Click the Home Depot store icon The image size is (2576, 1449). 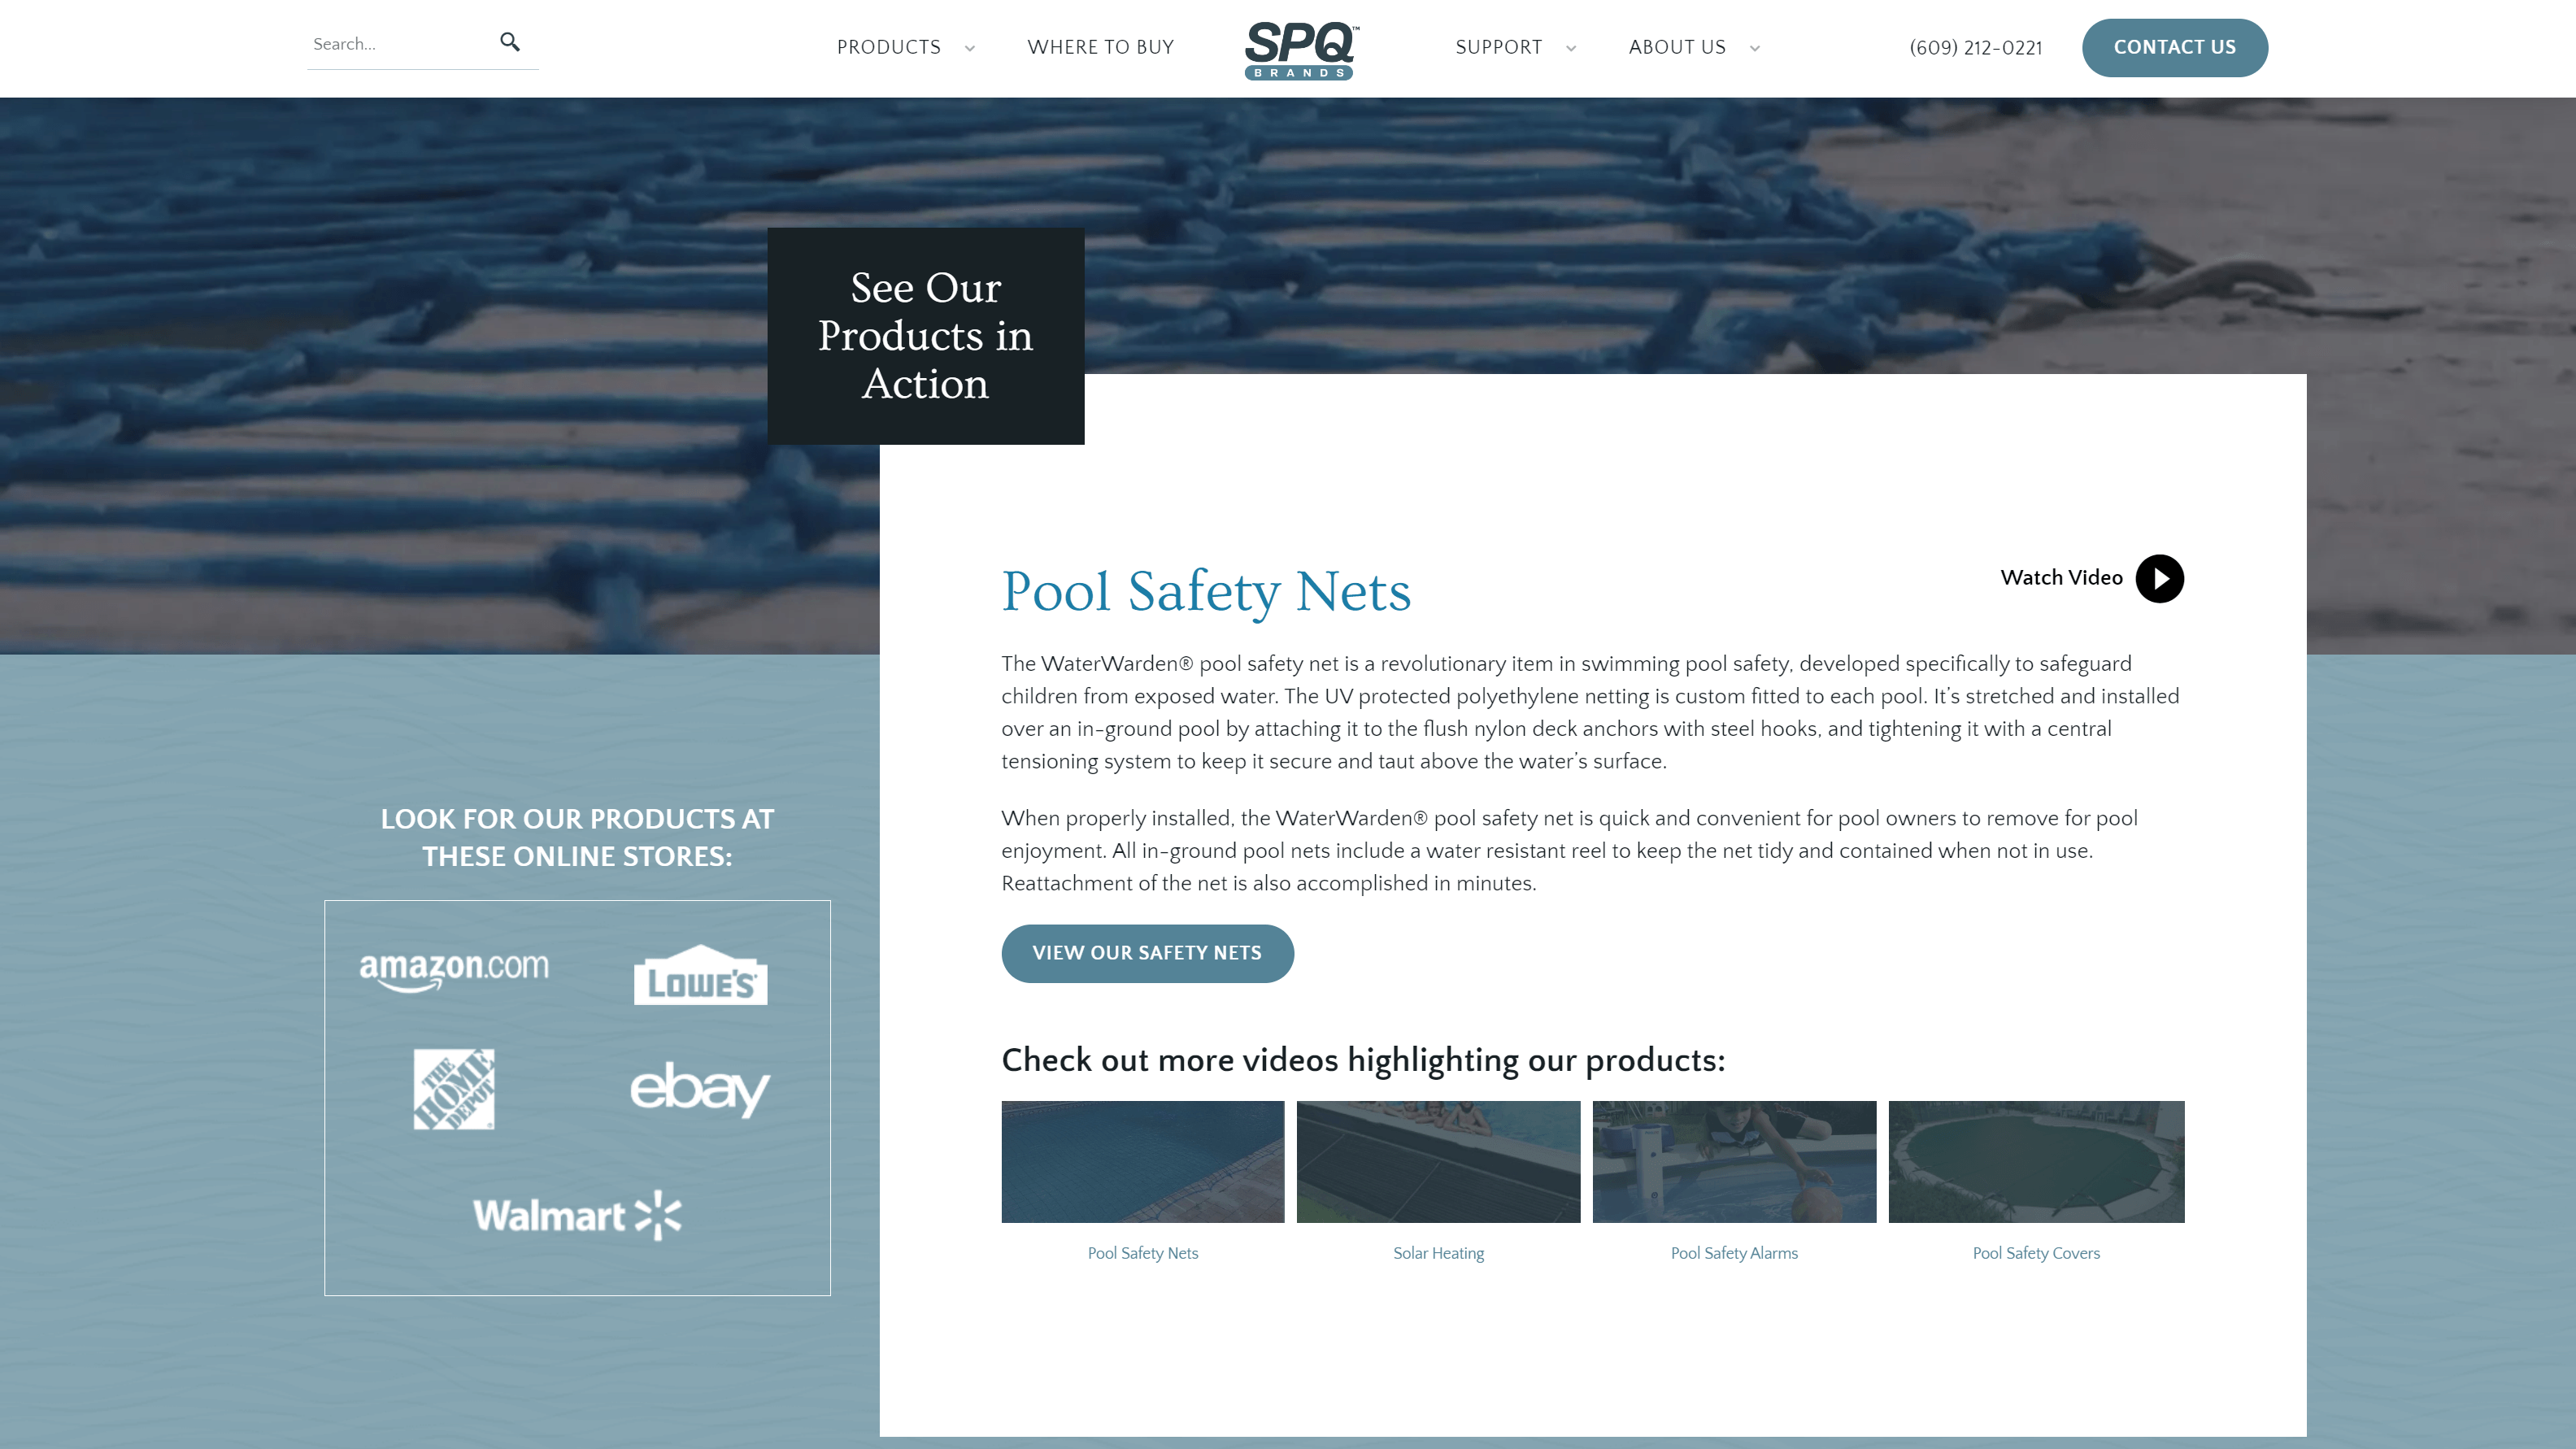(455, 1088)
